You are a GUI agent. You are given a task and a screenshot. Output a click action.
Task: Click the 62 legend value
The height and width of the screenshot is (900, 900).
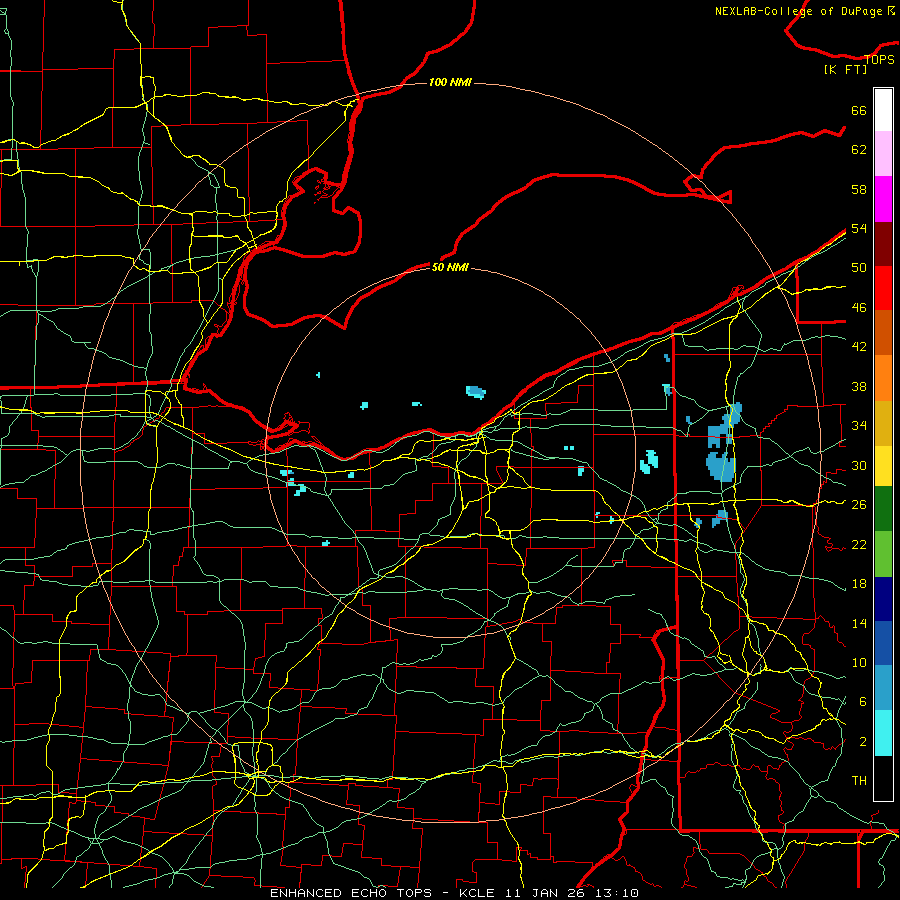859,150
